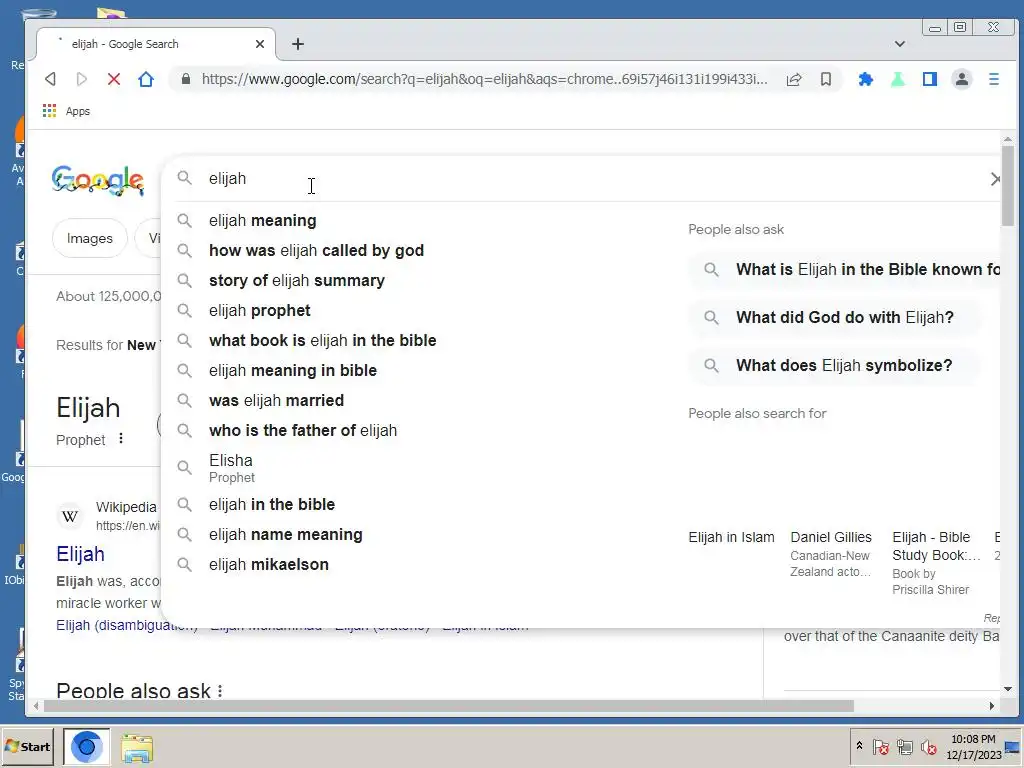Viewport: 1024px width, 768px height.
Task: Choose suggestion 'elijah meaning'
Action: click(x=262, y=221)
